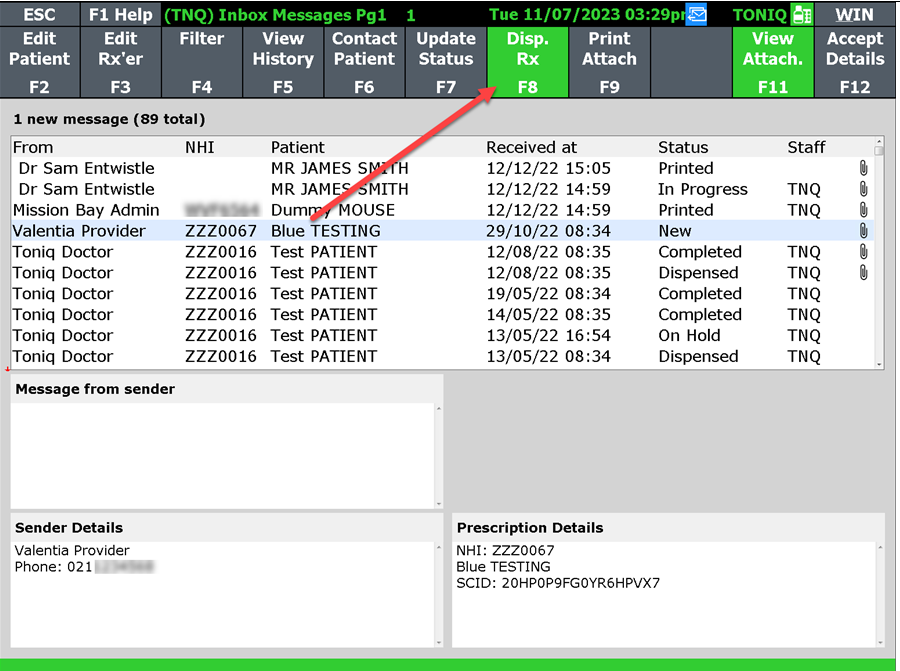Click the WIN button in top bar
Image resolution: width=900 pixels, height=671 pixels.
tap(854, 14)
